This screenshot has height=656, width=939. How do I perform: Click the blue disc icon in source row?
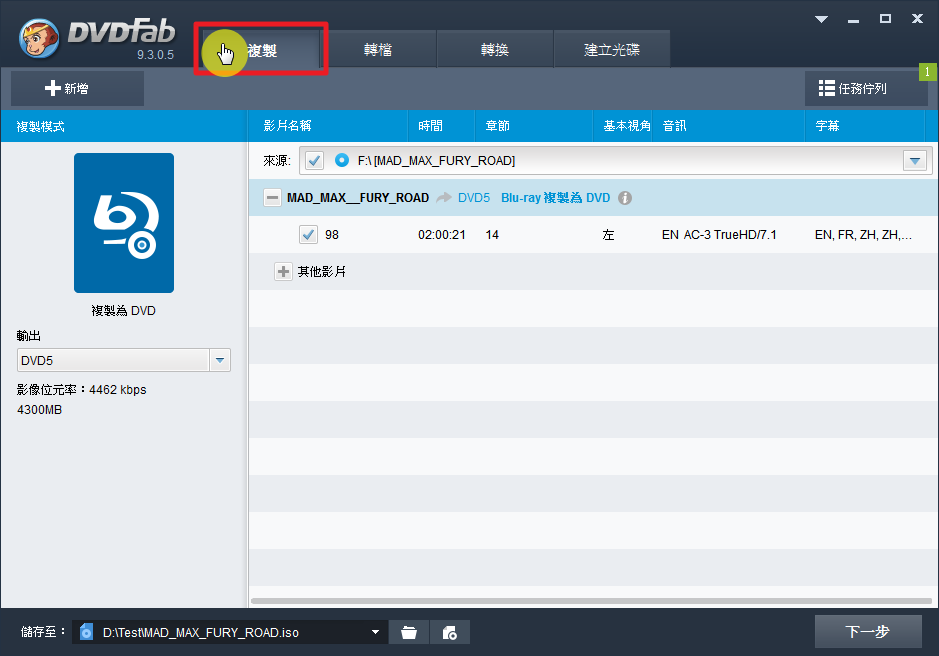point(342,160)
